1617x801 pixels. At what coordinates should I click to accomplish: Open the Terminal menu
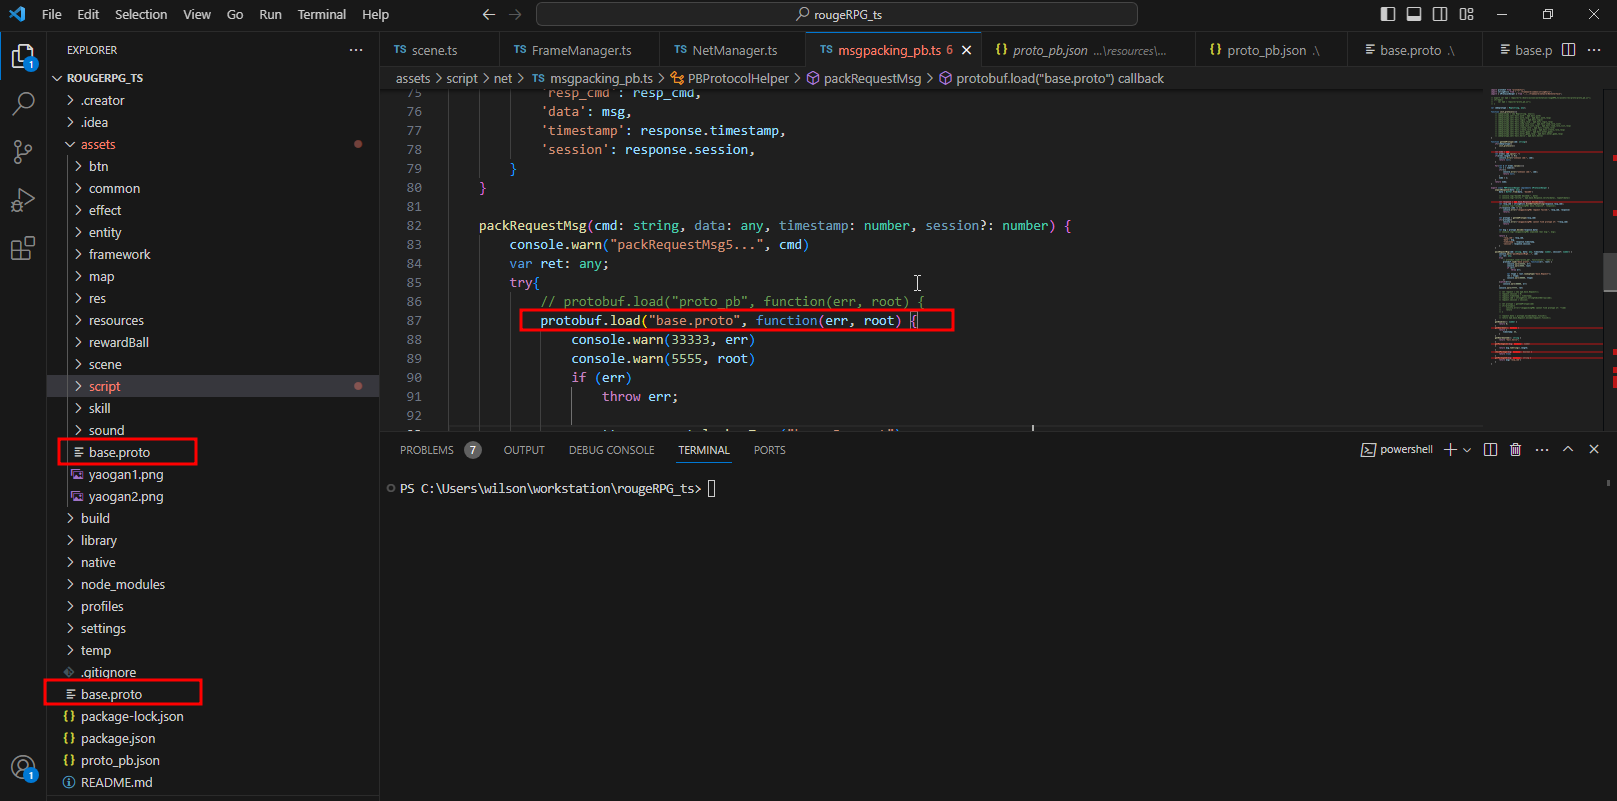coord(321,14)
